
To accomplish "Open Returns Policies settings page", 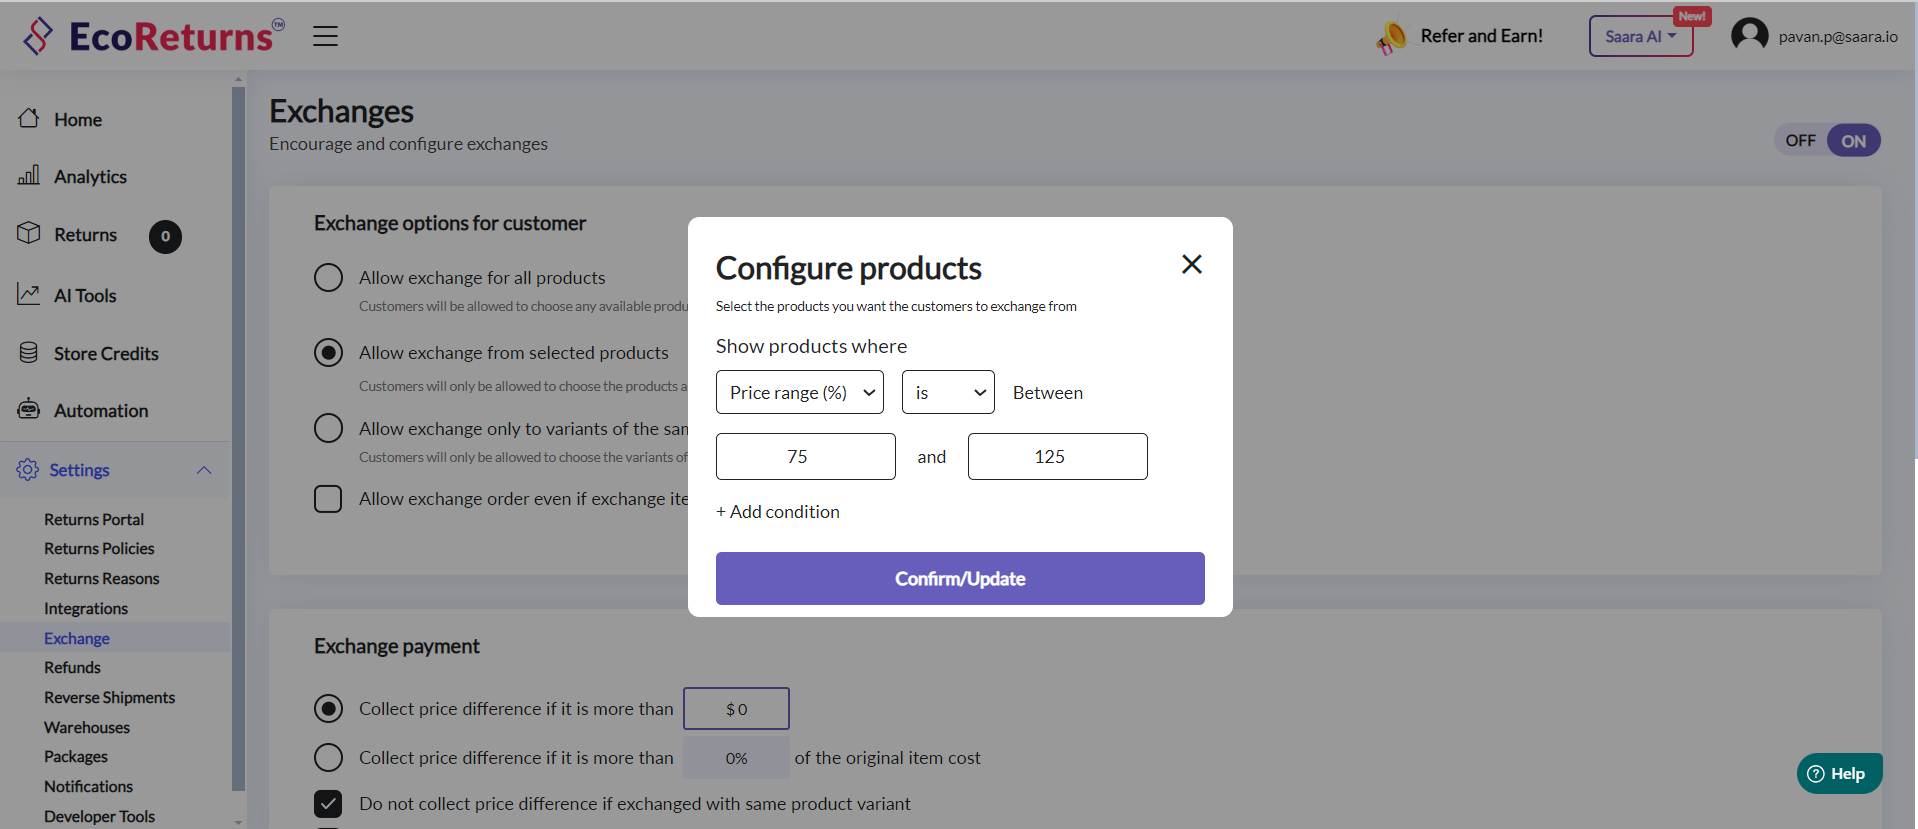I will pyautogui.click(x=99, y=549).
